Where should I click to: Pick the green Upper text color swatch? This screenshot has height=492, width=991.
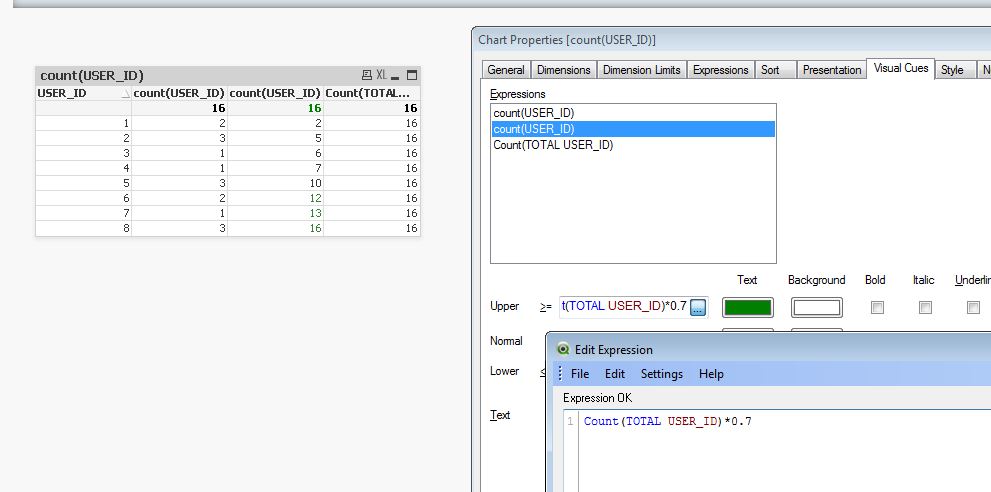pos(747,308)
